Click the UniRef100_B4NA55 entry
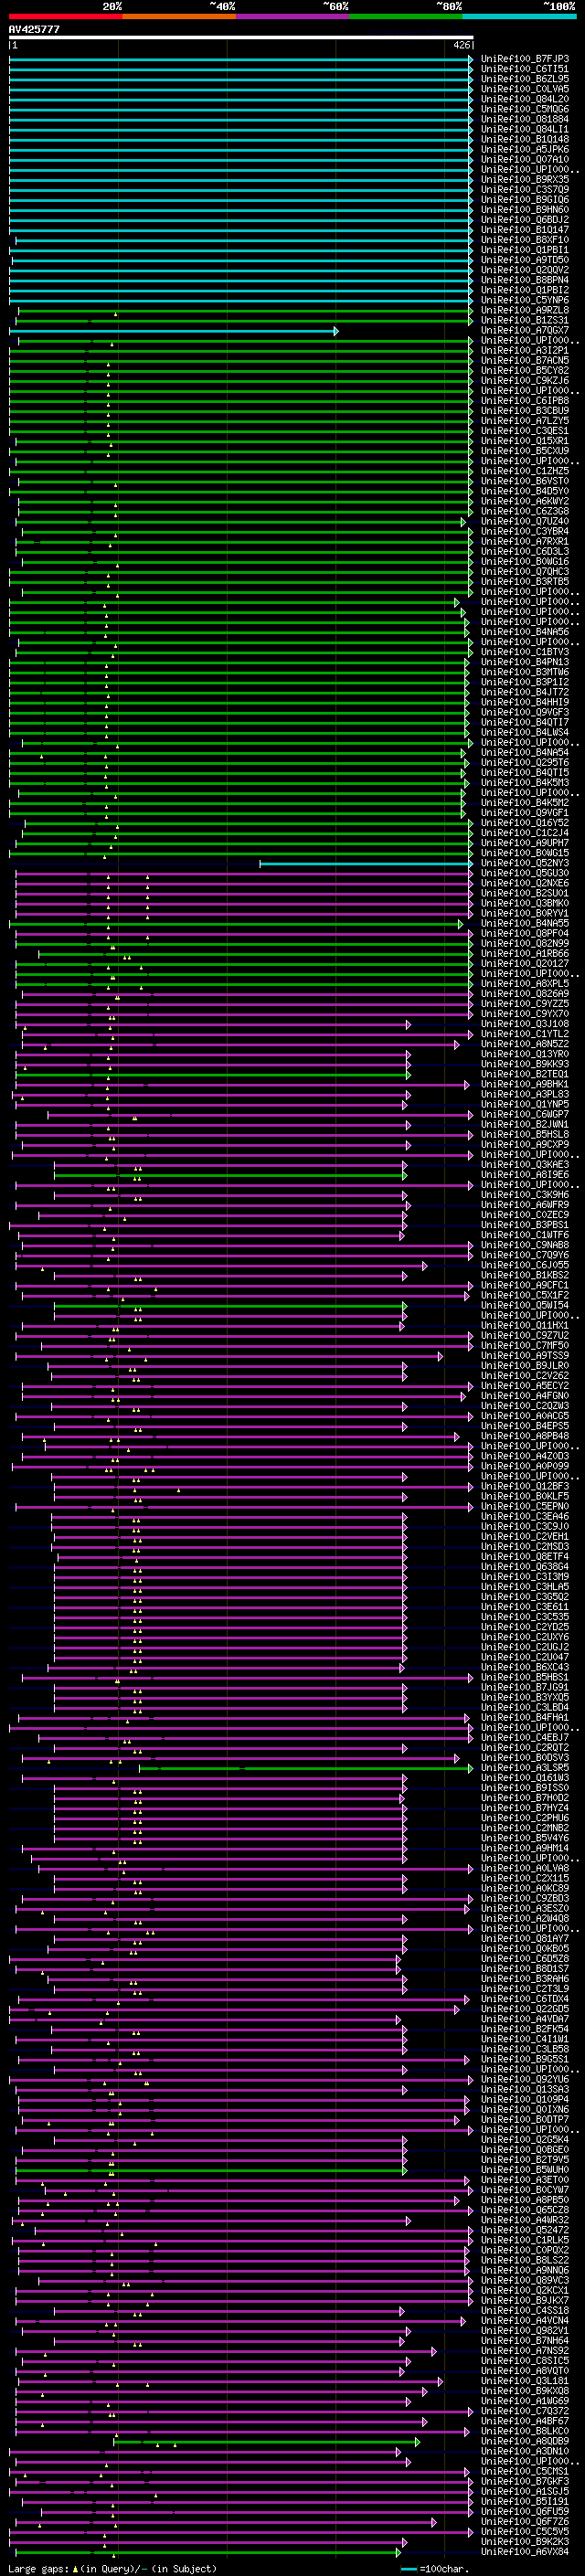This screenshot has width=585, height=2576. (x=525, y=923)
